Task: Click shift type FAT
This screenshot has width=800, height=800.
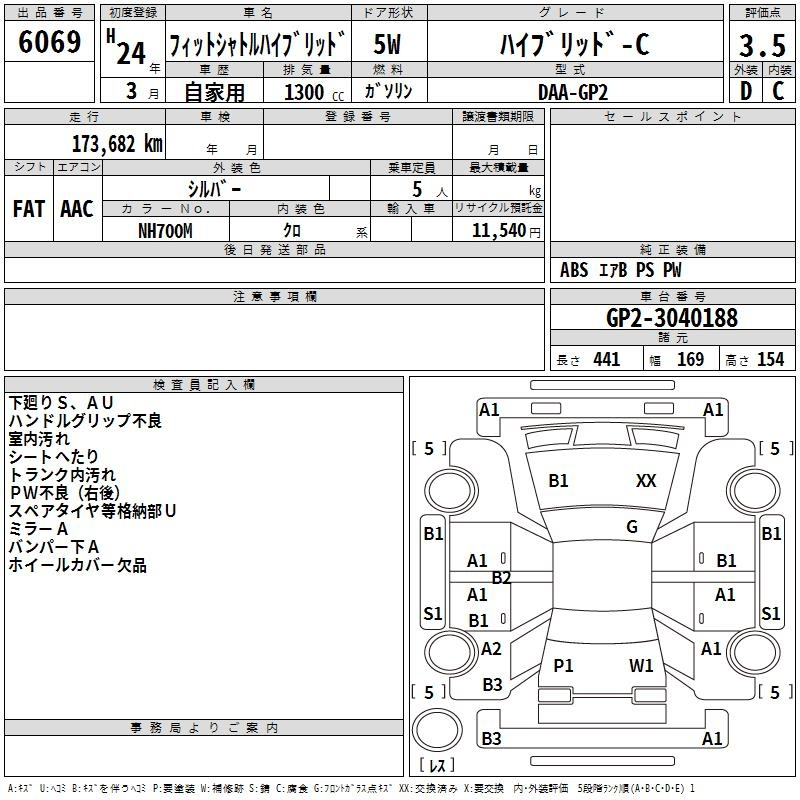Action: (29, 209)
